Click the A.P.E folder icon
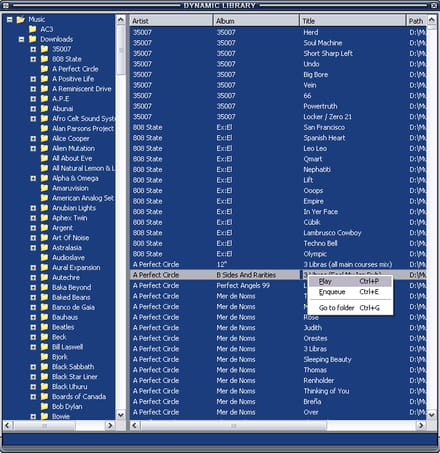This screenshot has height=453, width=440. [x=44, y=99]
